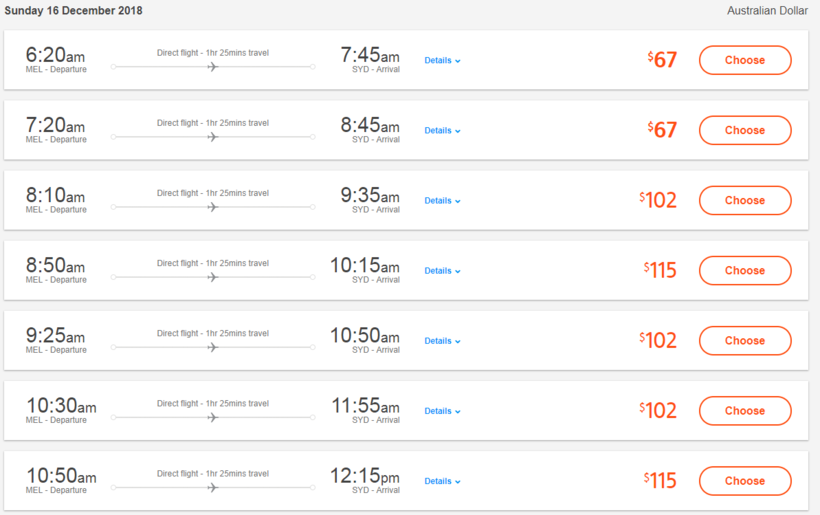Click the airplane icon on the 8:10am flight
Viewport: 820px width, 515px height.
coord(212,207)
